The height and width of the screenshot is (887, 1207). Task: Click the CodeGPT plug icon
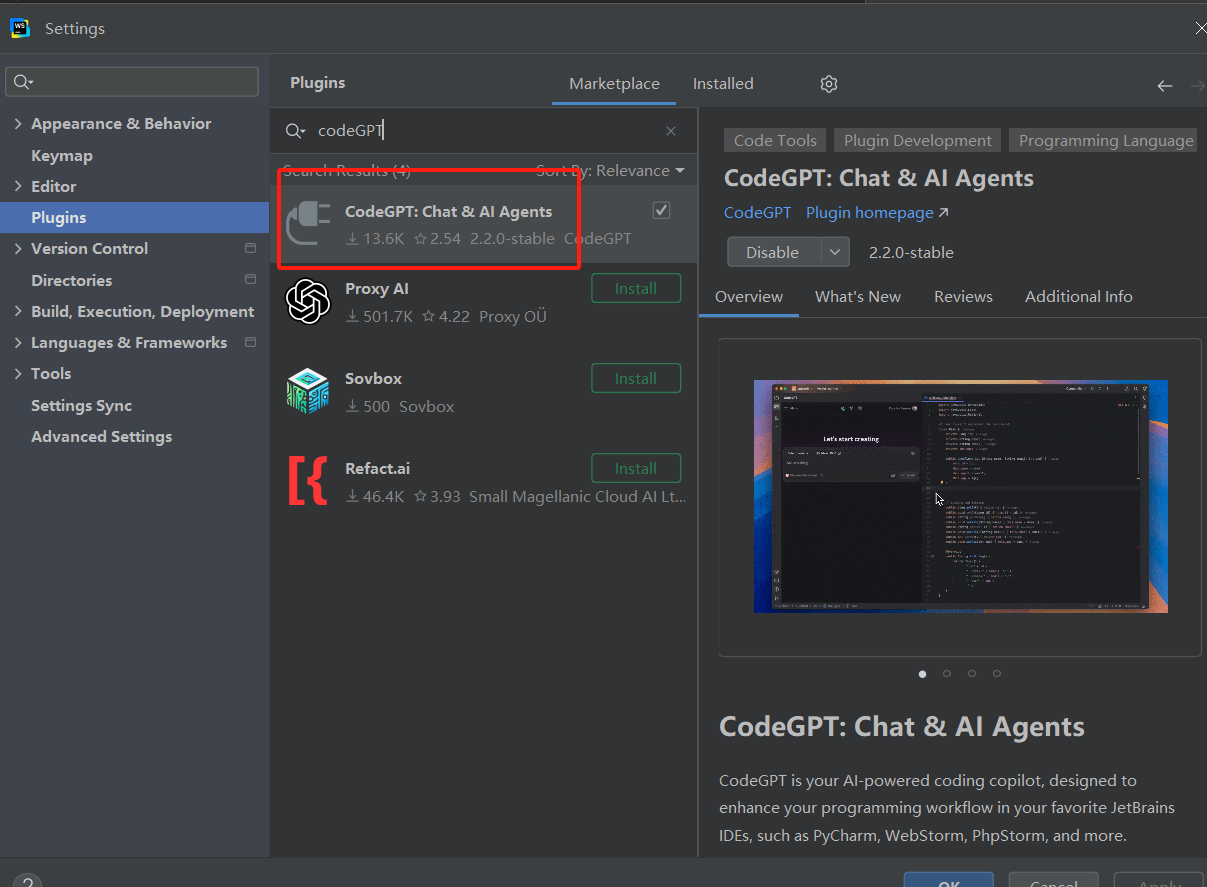(308, 224)
